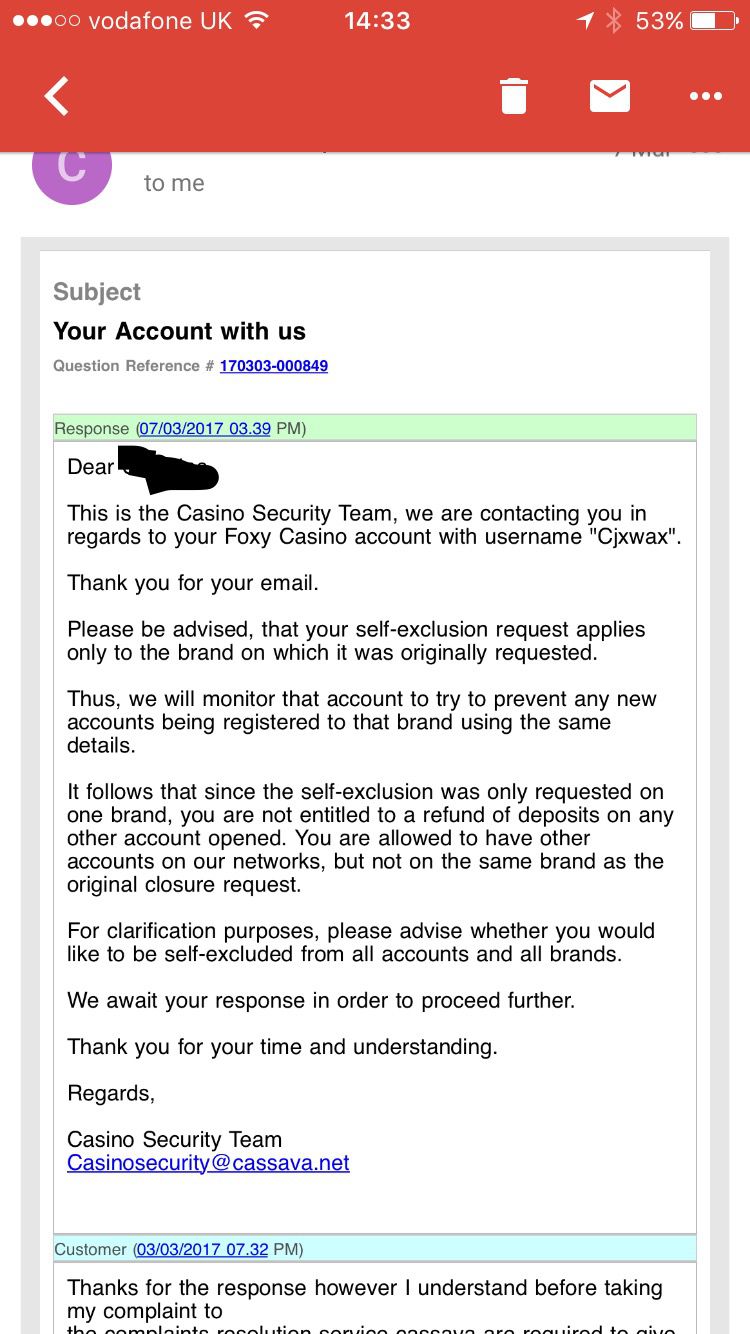Tap the Bluetooth icon in status bar
Image resolution: width=750 pixels, height=1334 pixels.
pyautogui.click(x=614, y=21)
